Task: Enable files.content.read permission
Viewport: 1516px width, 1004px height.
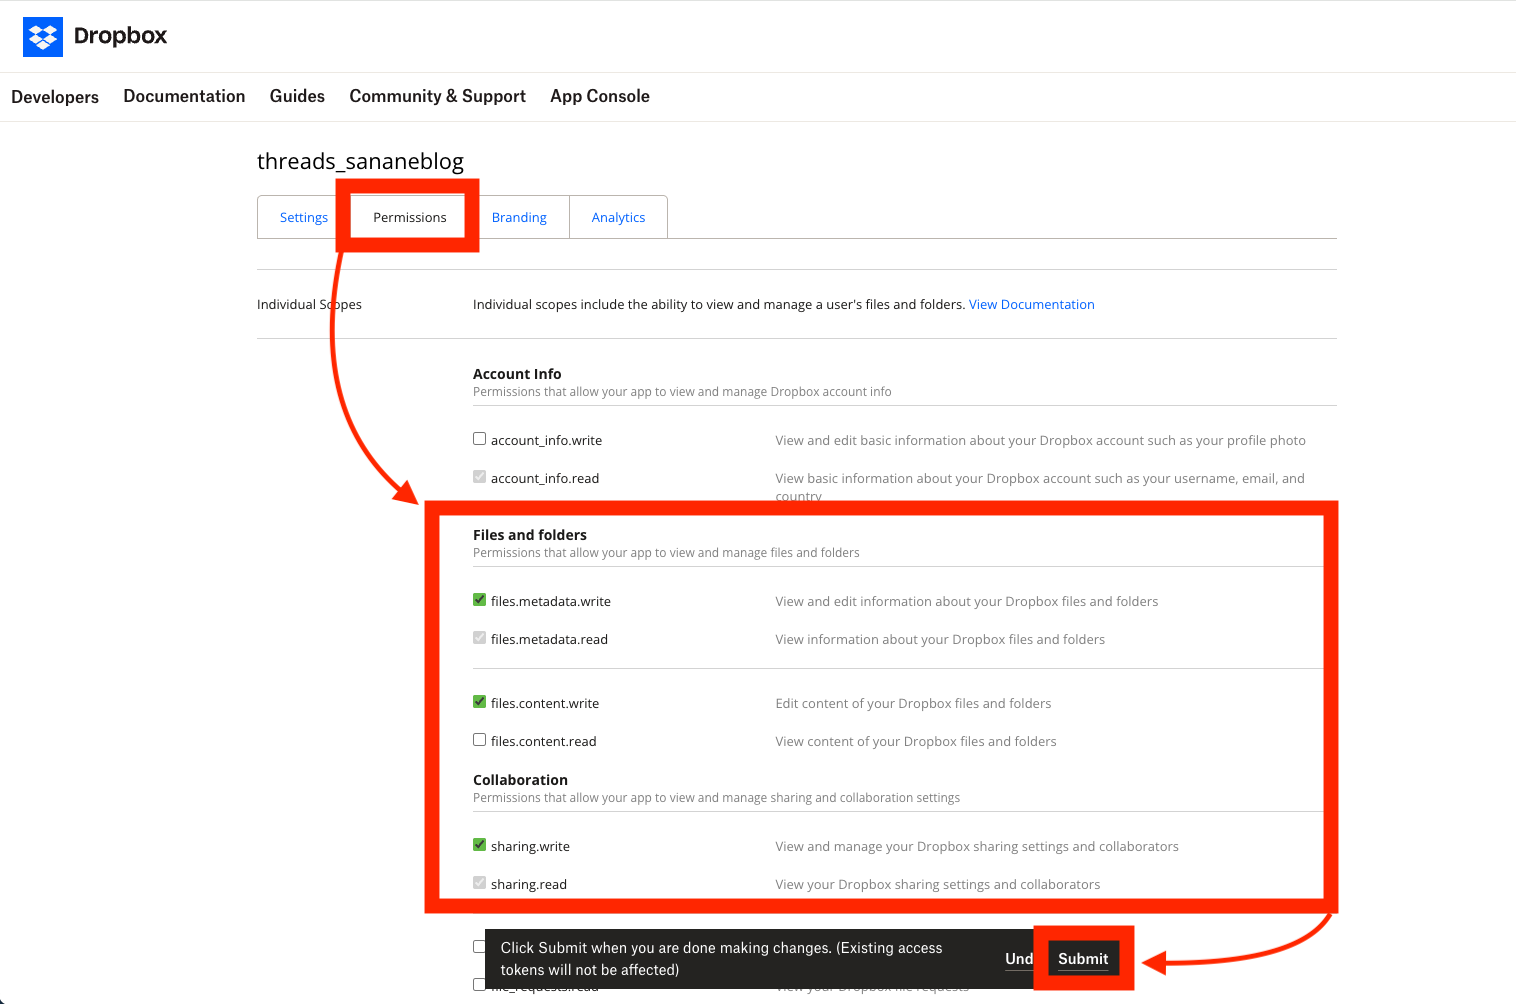Action: click(x=480, y=740)
